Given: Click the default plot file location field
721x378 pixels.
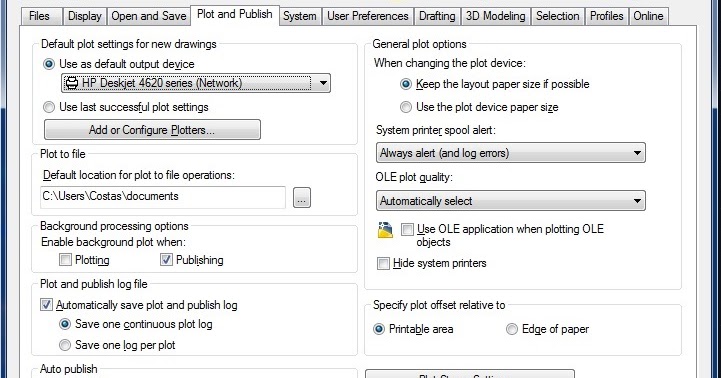Looking at the screenshot, I should click(163, 197).
